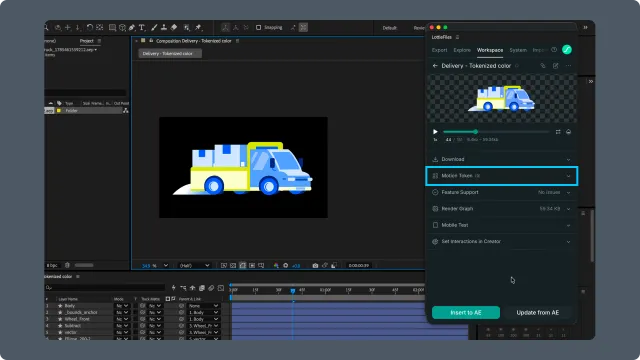640x360 pixels.
Task: Click the Insert to AE button
Action: (x=466, y=313)
